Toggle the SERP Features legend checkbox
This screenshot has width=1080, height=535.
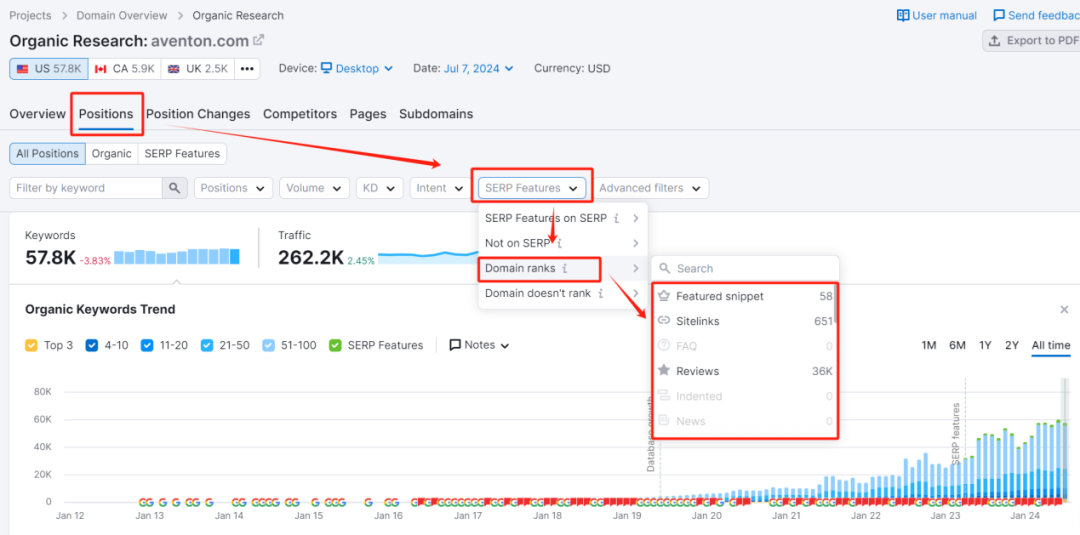(x=335, y=345)
